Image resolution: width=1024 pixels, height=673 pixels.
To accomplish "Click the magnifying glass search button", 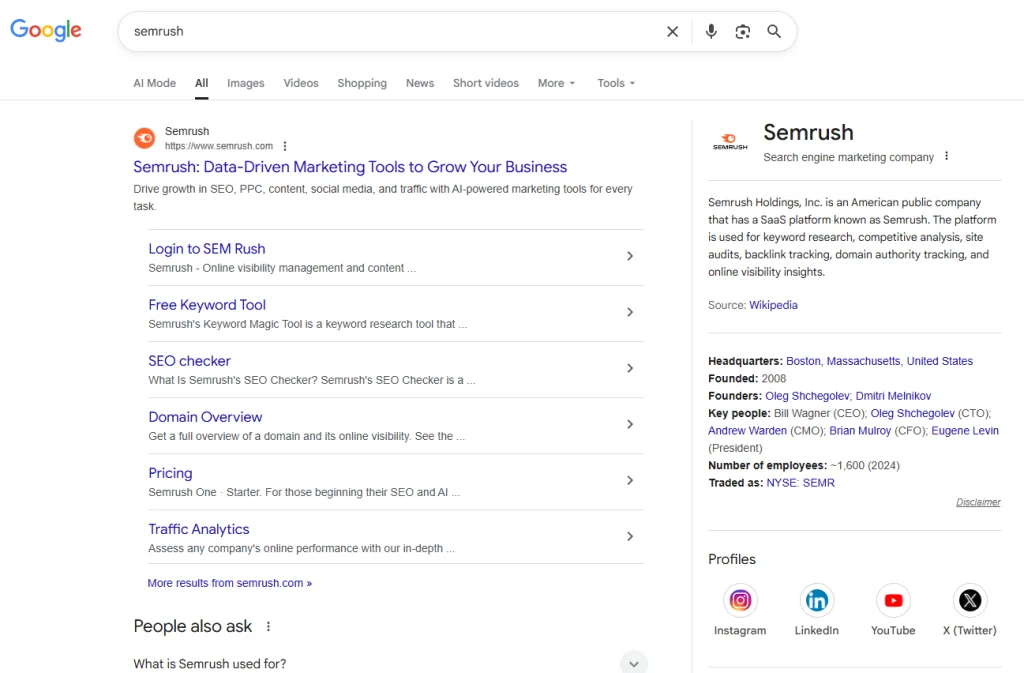I will click(x=774, y=32).
